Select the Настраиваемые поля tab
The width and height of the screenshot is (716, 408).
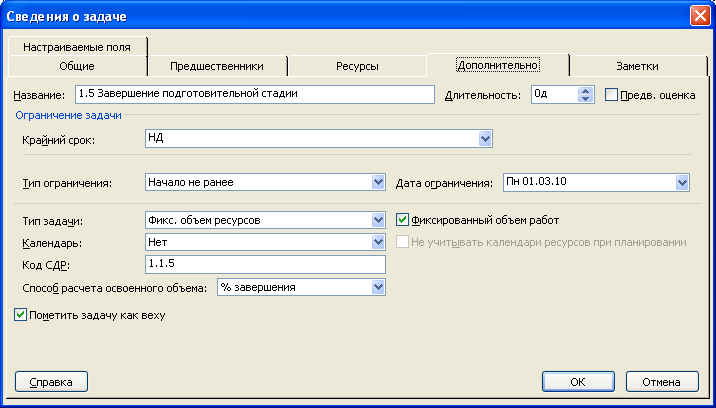[x=77, y=47]
